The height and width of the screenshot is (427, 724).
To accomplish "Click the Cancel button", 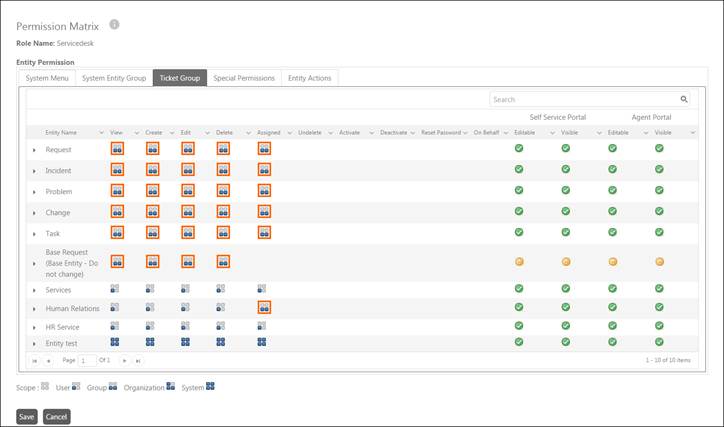I will (x=57, y=416).
